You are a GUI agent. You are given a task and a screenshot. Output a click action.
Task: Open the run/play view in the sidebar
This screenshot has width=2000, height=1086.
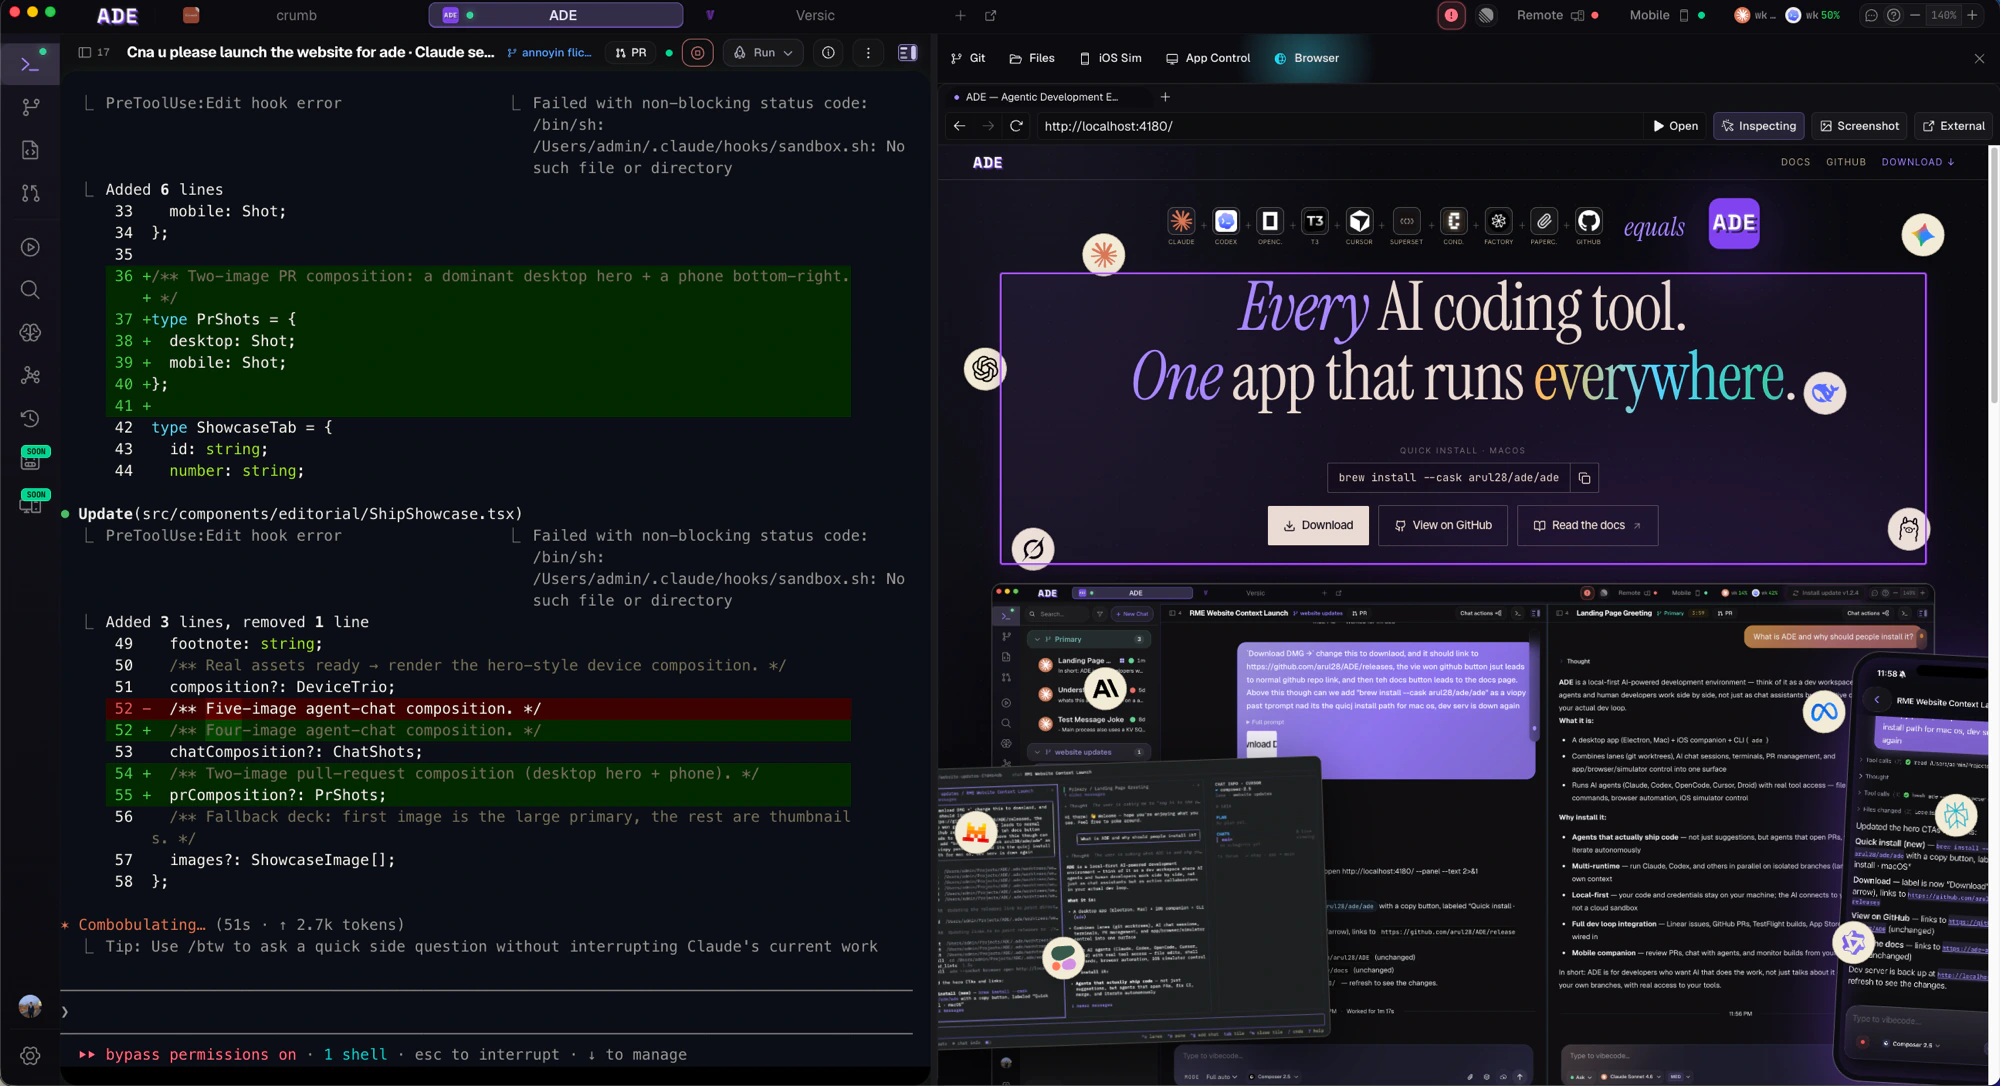(x=30, y=247)
